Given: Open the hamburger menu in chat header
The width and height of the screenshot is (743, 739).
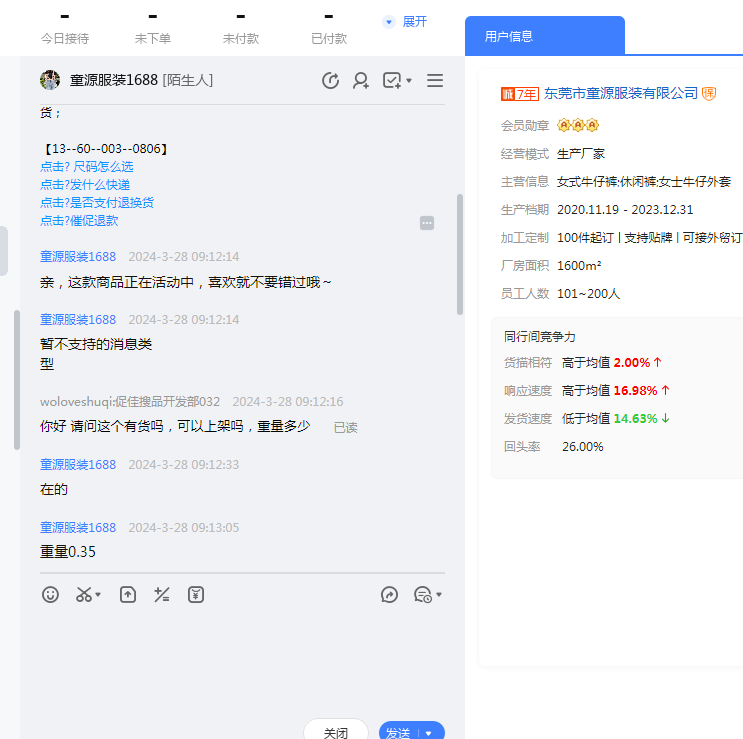Looking at the screenshot, I should [x=435, y=80].
